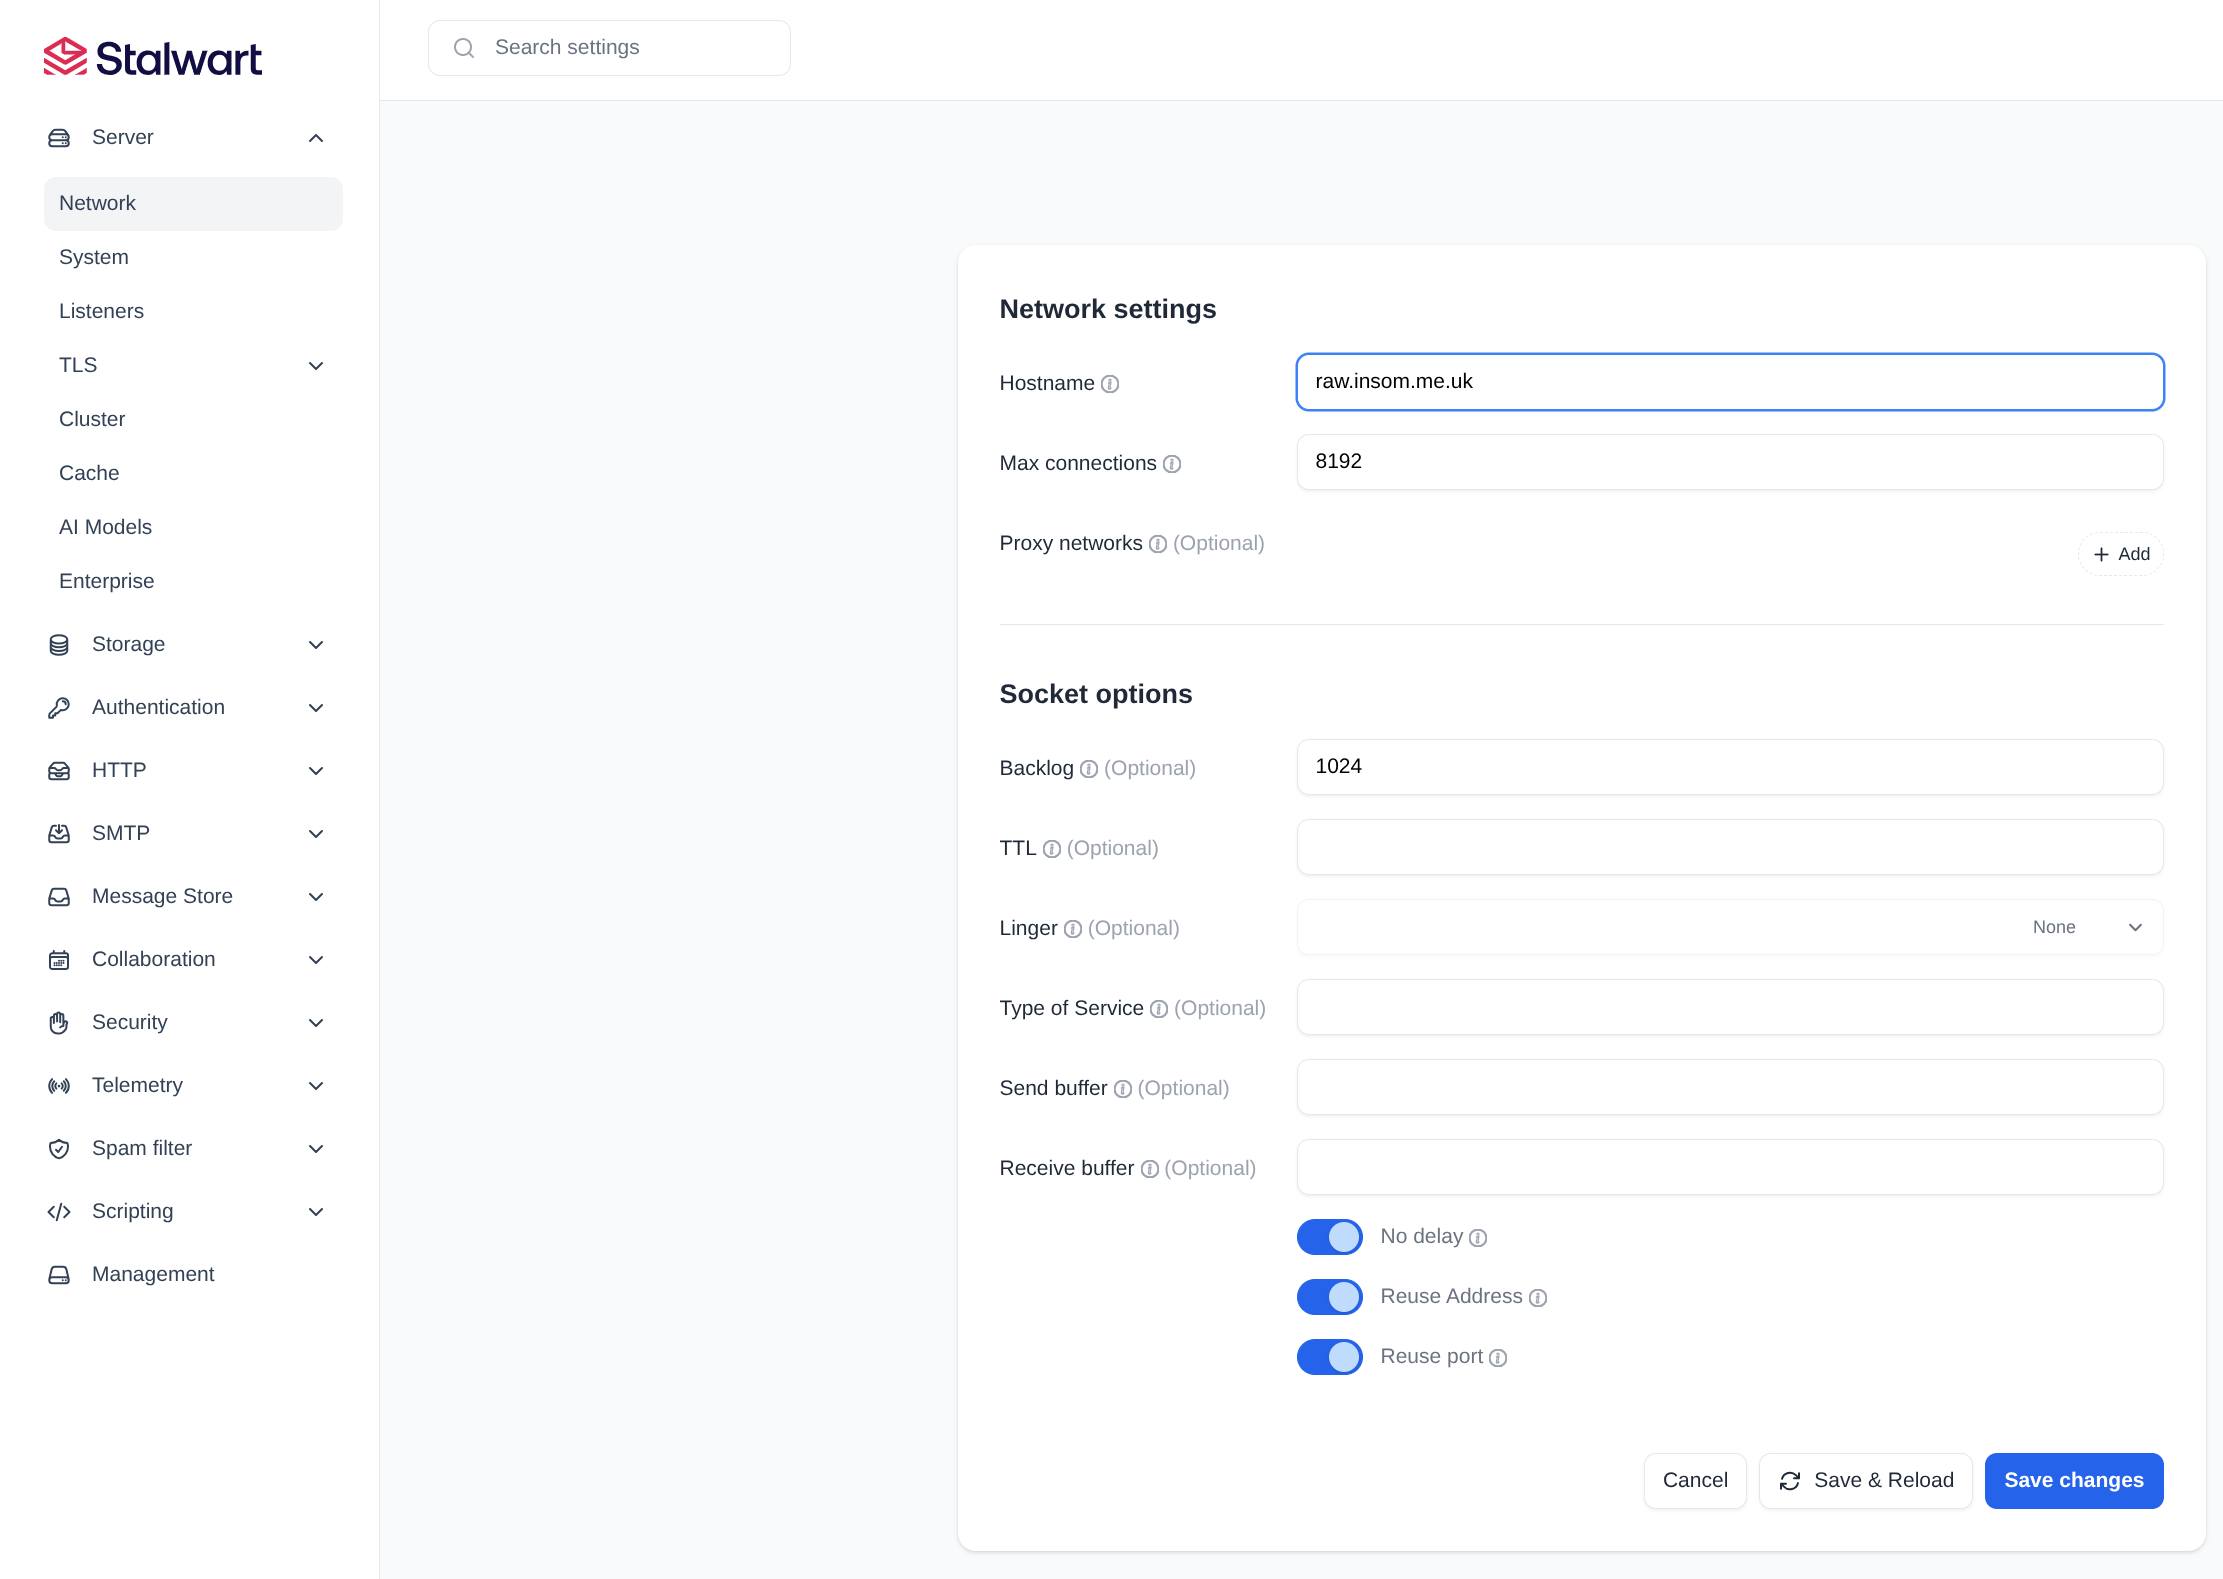Click the Stalwart logo
This screenshot has width=2223, height=1579.
pos(151,56)
